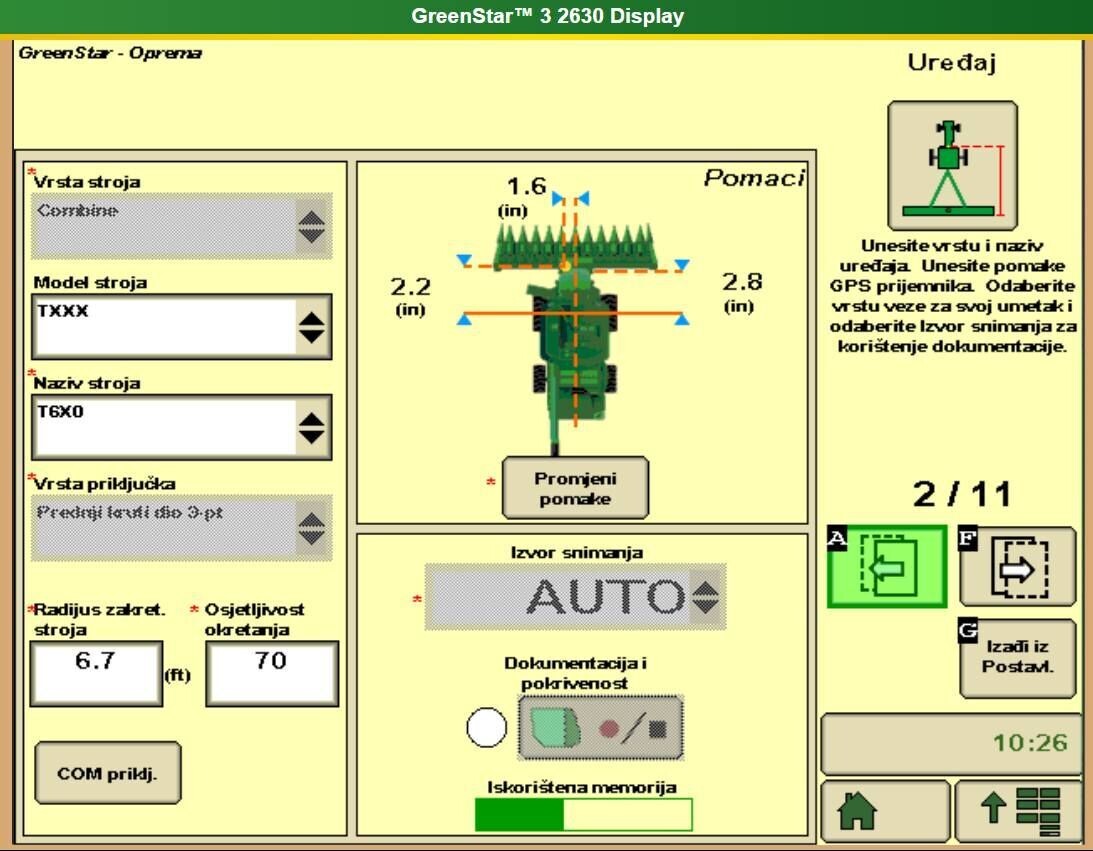
Task: Click the 2.2 (in) offset value
Action: pos(411,296)
